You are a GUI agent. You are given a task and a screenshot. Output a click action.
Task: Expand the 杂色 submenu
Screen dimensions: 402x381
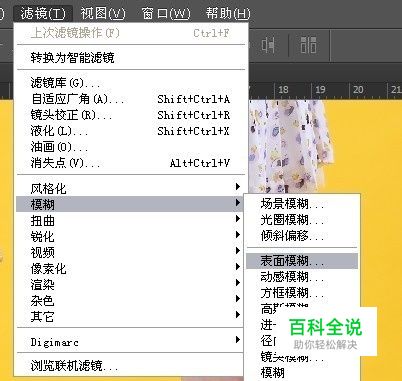[x=131, y=300]
